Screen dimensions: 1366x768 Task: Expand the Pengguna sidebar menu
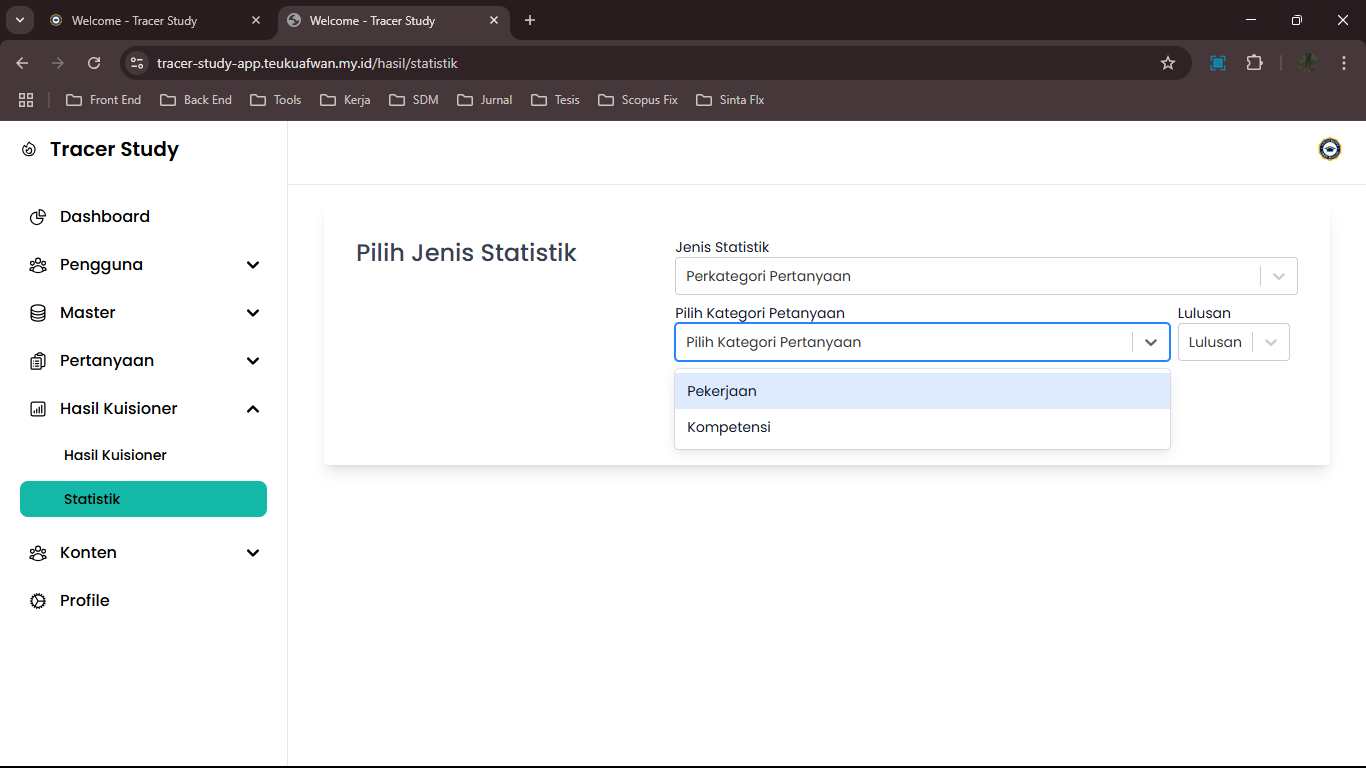(253, 265)
